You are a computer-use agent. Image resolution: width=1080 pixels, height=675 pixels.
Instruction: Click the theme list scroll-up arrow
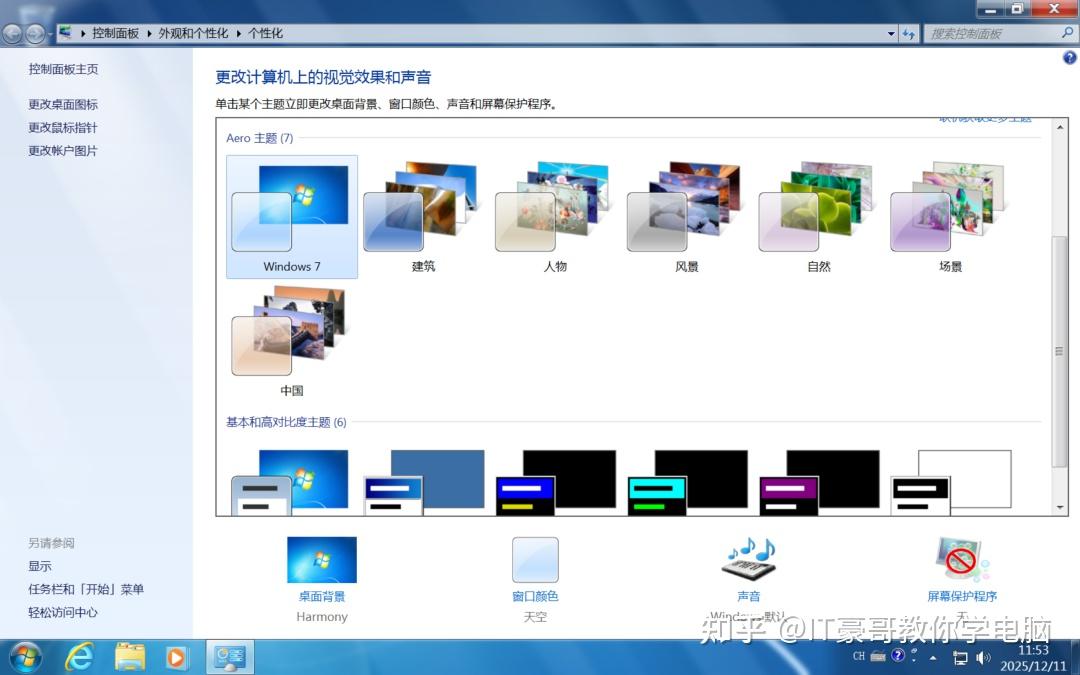(x=1060, y=127)
